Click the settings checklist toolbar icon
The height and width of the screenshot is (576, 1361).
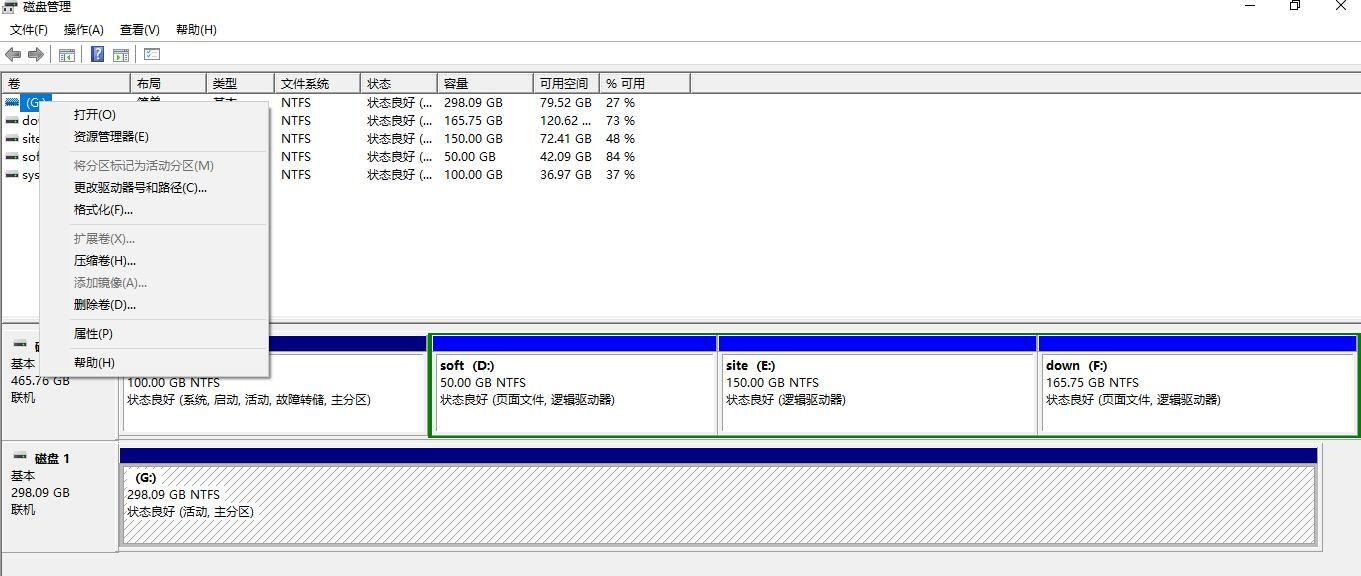tap(152, 54)
